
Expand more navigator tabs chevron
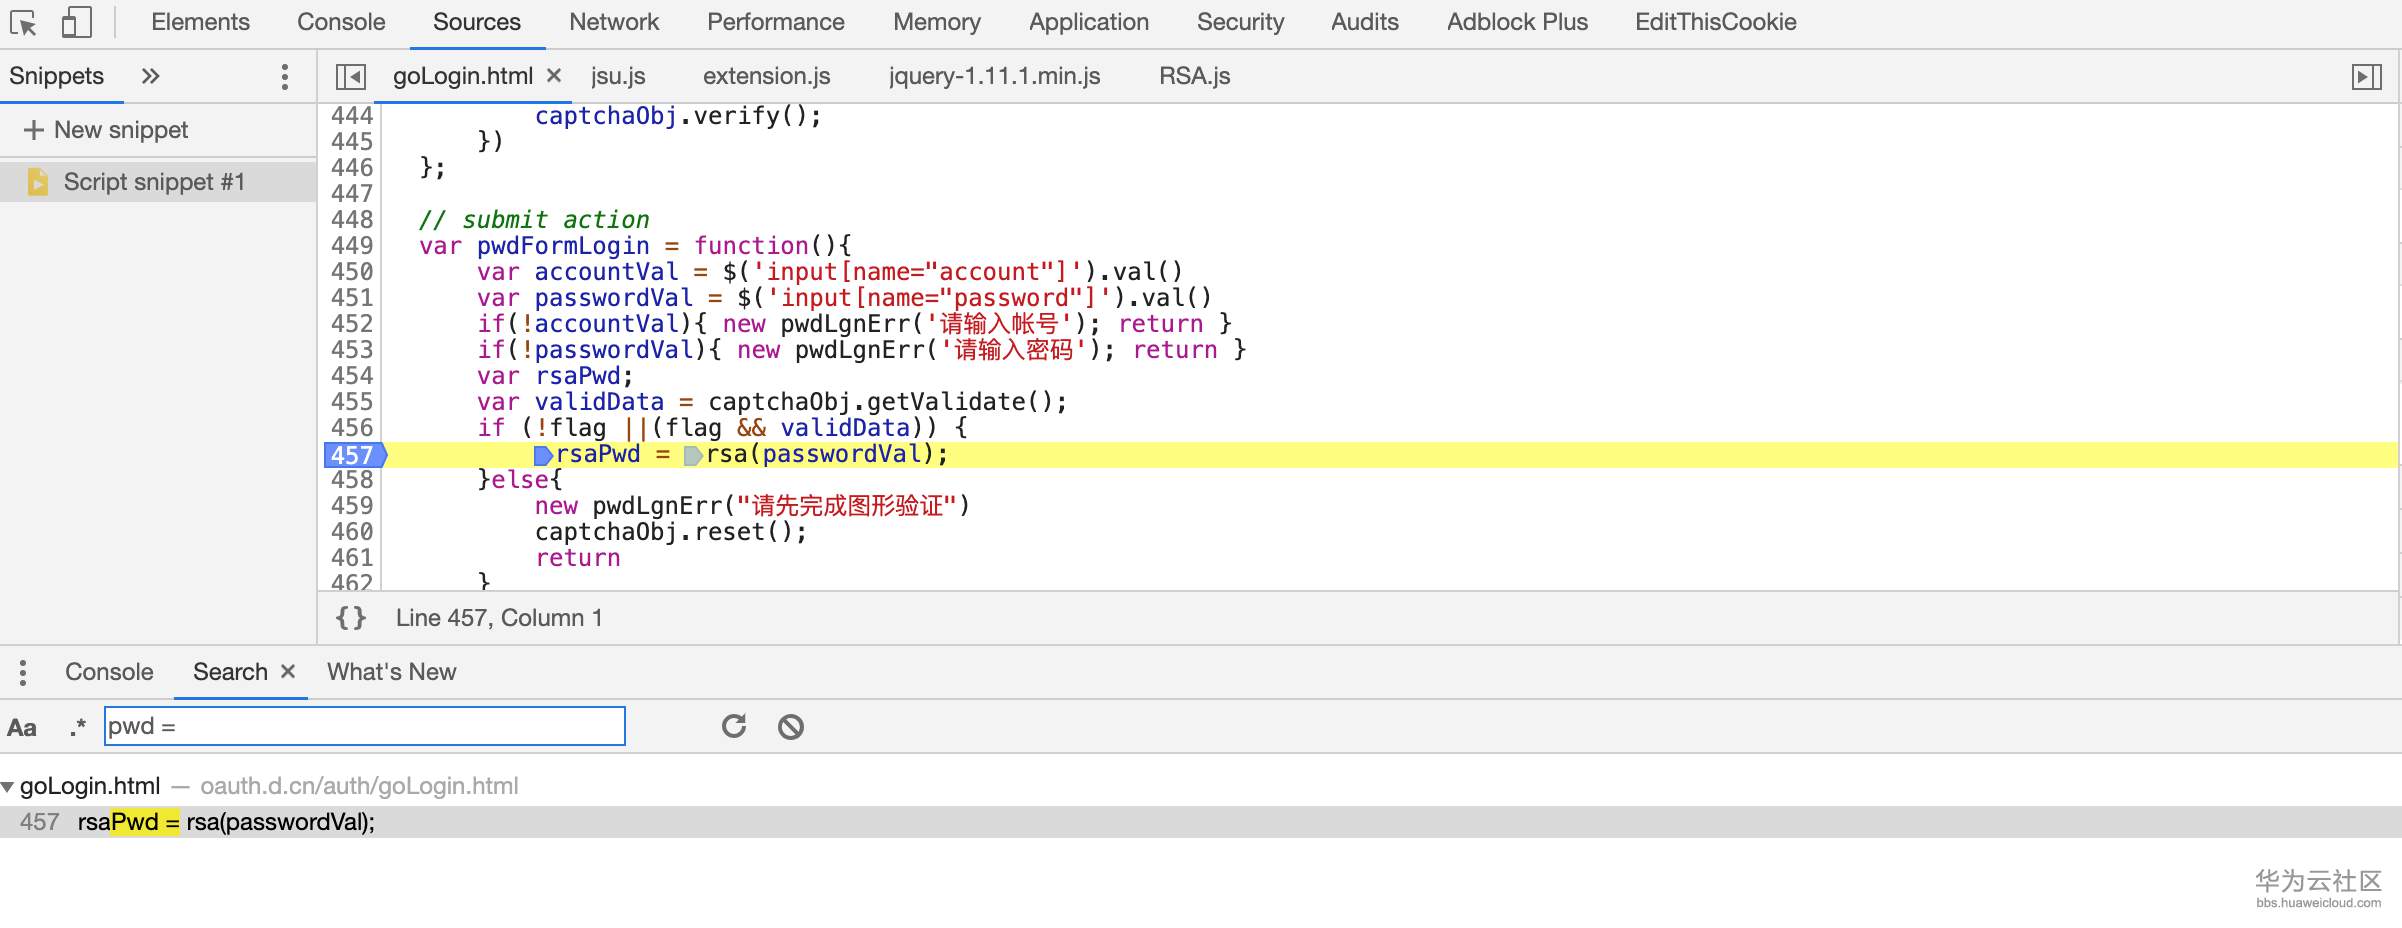coord(150,77)
